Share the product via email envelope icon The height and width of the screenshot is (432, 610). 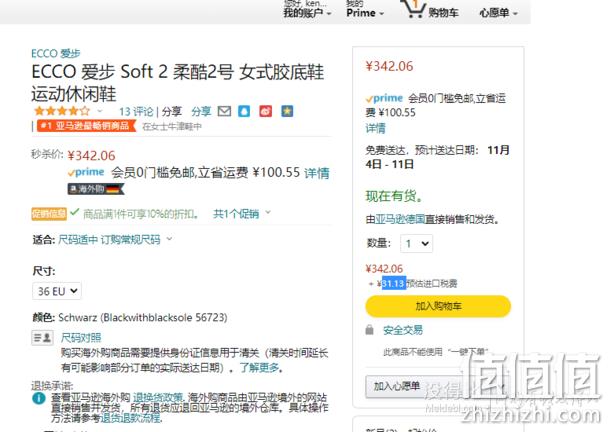pyautogui.click(x=224, y=111)
